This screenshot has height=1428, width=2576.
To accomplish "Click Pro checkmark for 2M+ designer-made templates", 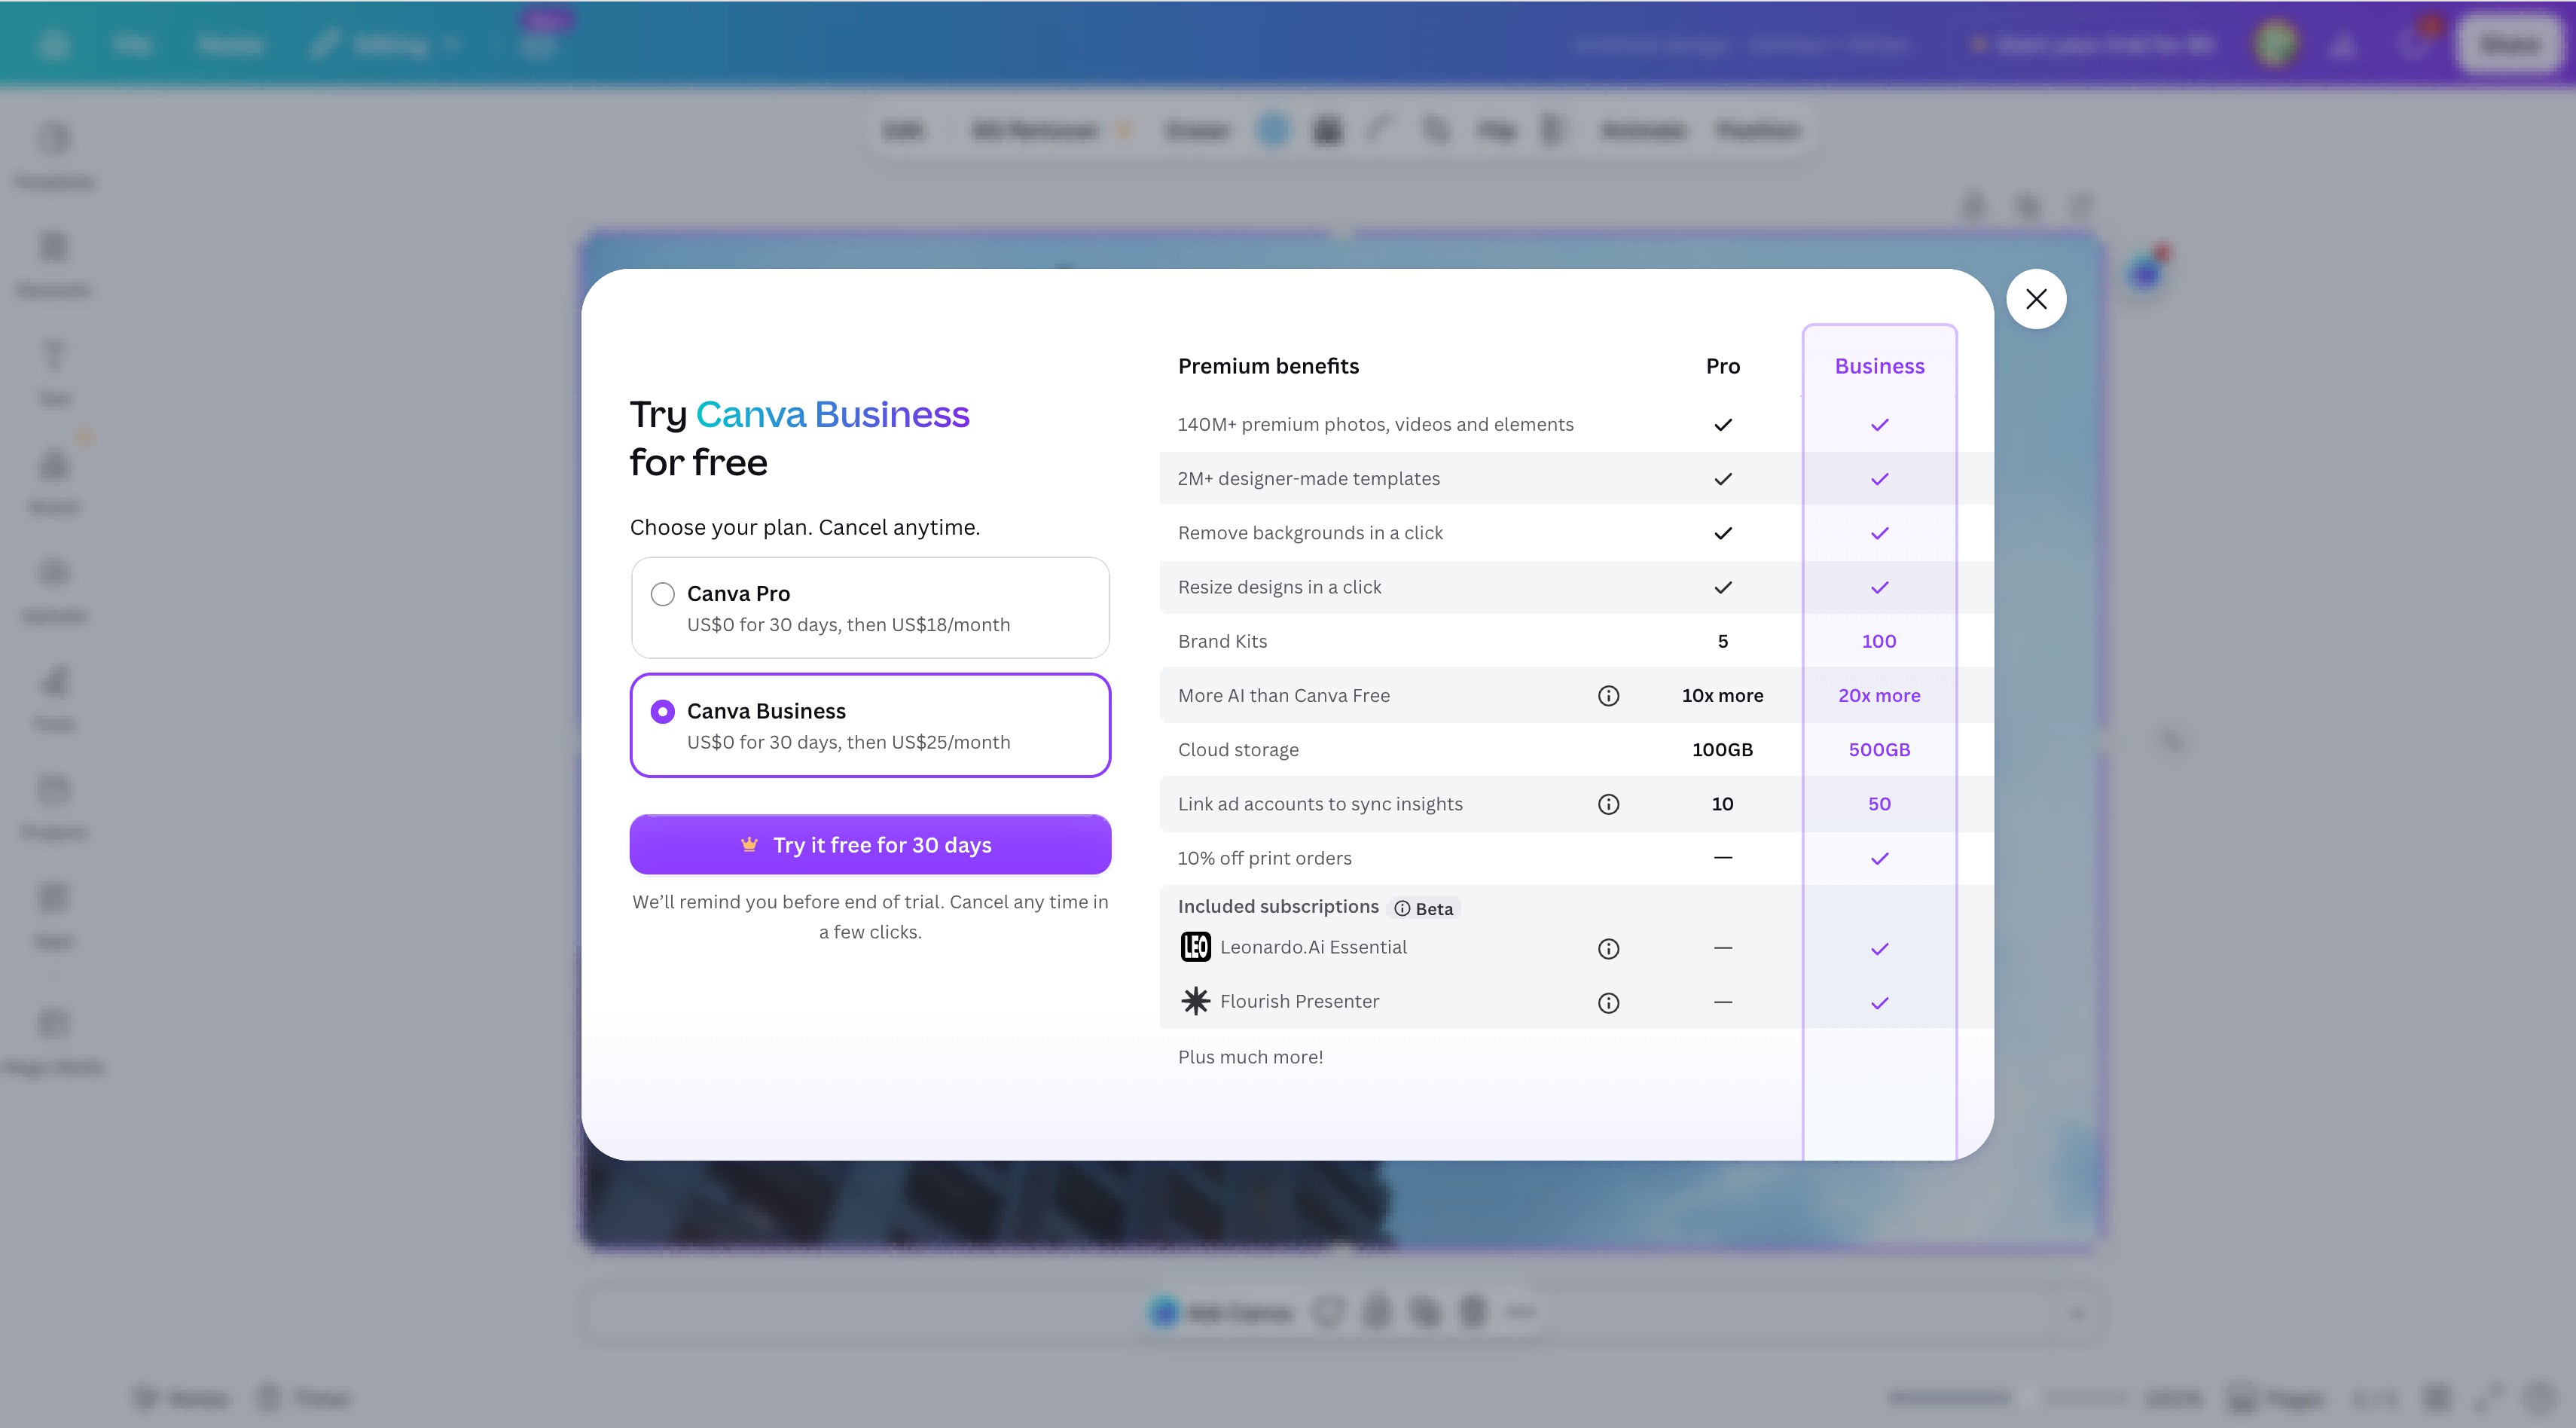I will (x=1722, y=479).
